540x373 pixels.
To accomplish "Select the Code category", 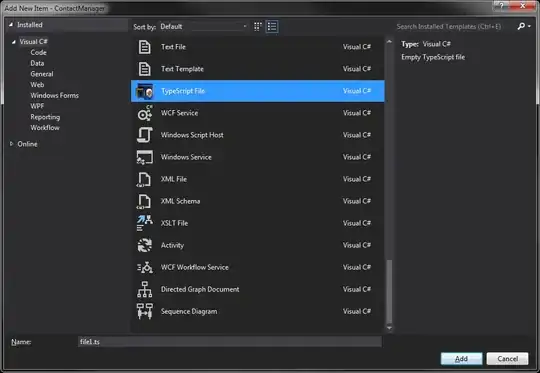I will [x=38, y=52].
